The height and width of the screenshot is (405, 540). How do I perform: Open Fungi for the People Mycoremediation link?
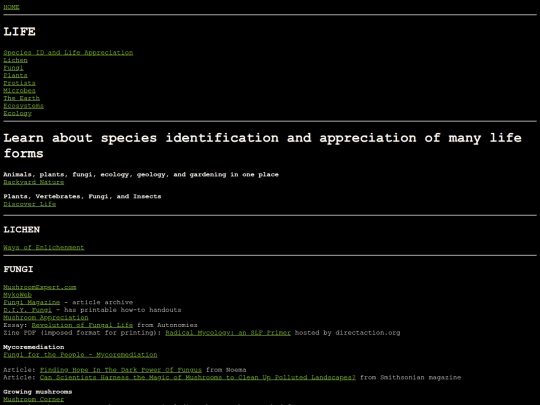pos(80,354)
